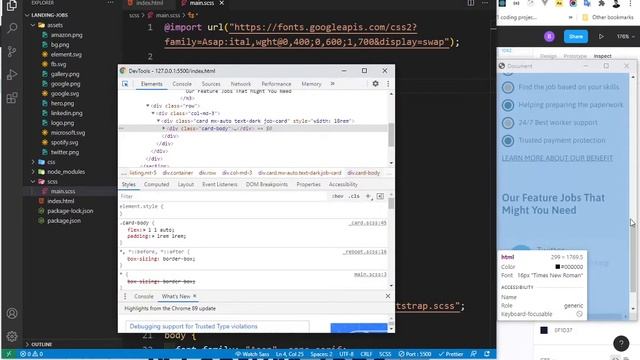Click the Chrome extensions puzzle icon

coord(601,4)
